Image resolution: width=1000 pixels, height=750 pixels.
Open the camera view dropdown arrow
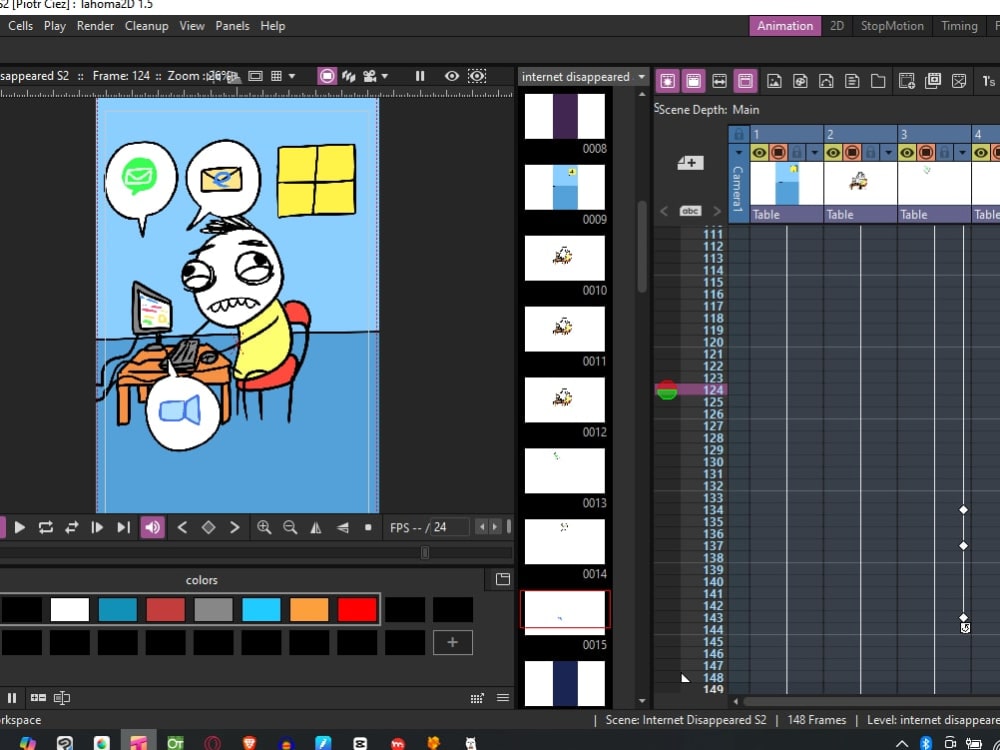click(x=385, y=77)
